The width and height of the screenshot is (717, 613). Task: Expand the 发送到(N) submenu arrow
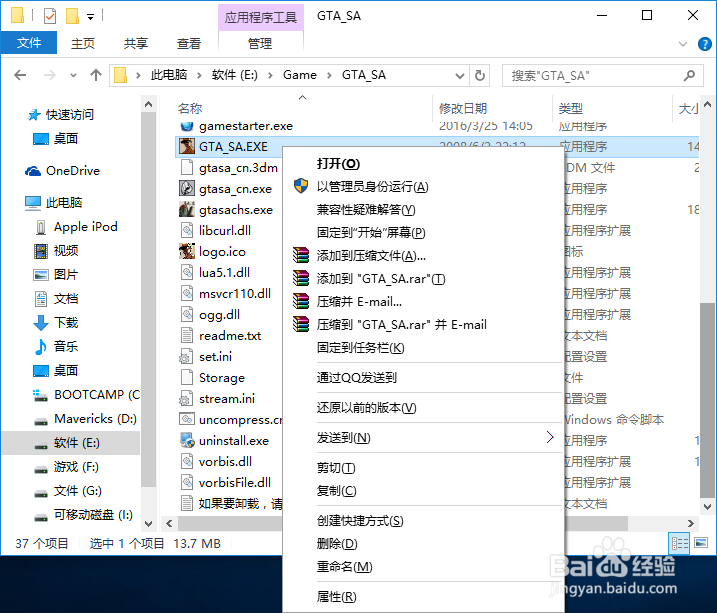click(550, 437)
